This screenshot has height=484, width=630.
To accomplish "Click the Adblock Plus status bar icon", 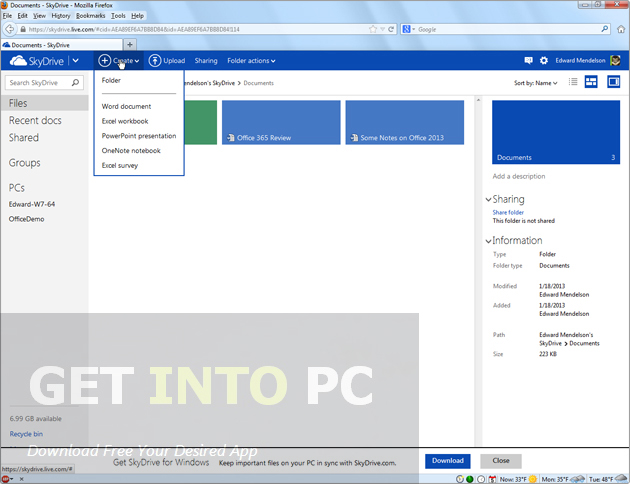I will click(x=5, y=479).
